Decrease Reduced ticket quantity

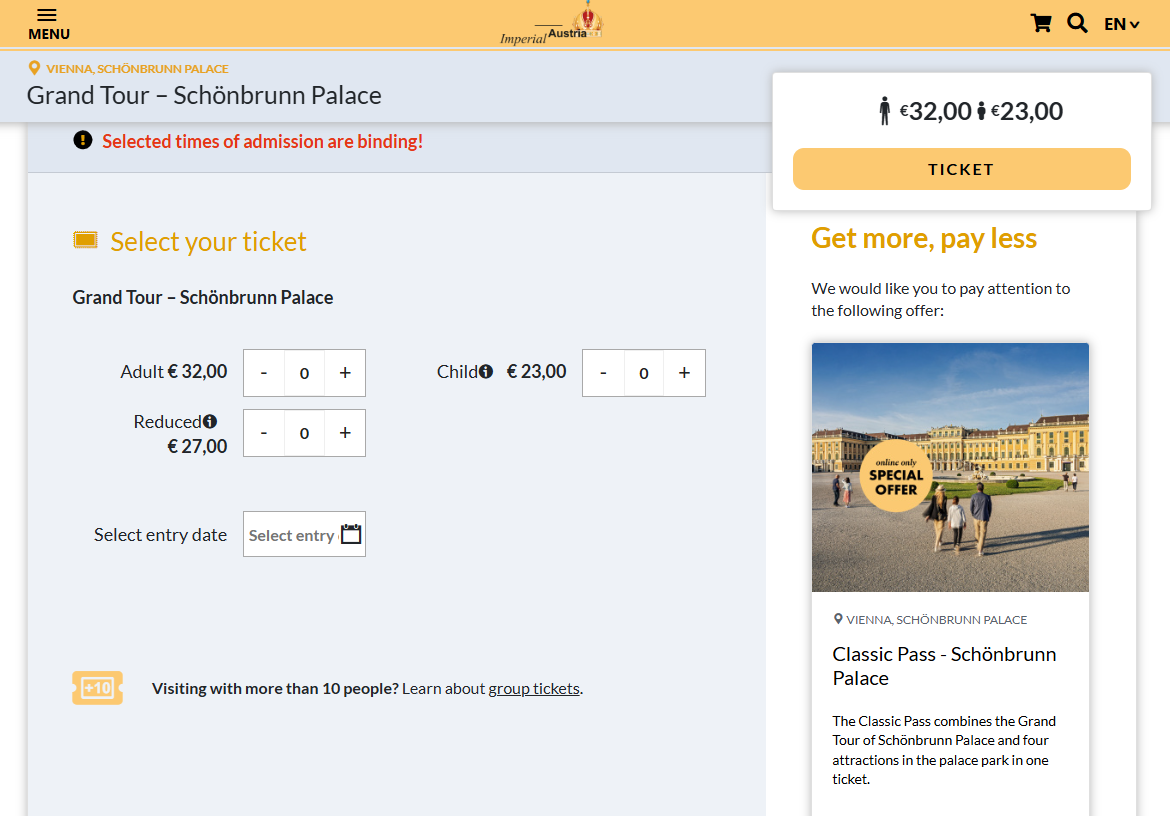(263, 433)
